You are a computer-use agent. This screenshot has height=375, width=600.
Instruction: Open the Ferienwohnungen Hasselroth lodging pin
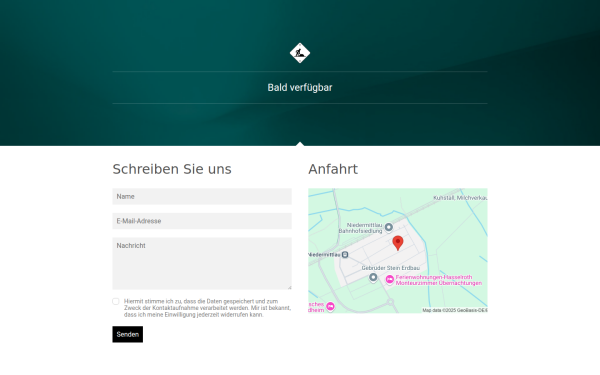[x=390, y=280]
